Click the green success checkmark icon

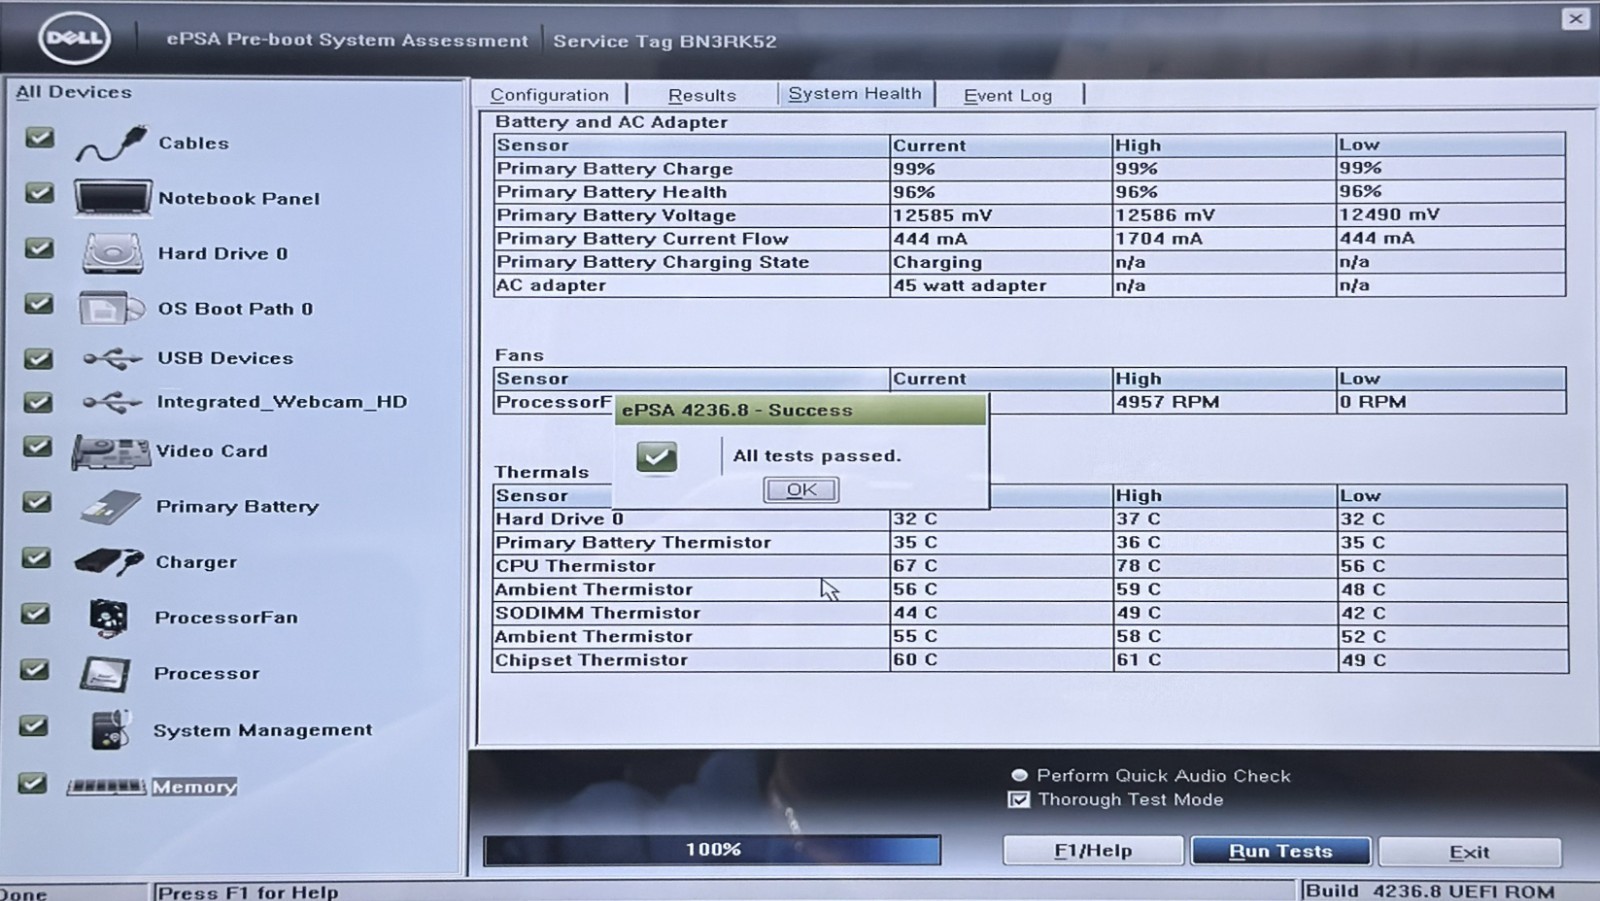pyautogui.click(x=656, y=457)
